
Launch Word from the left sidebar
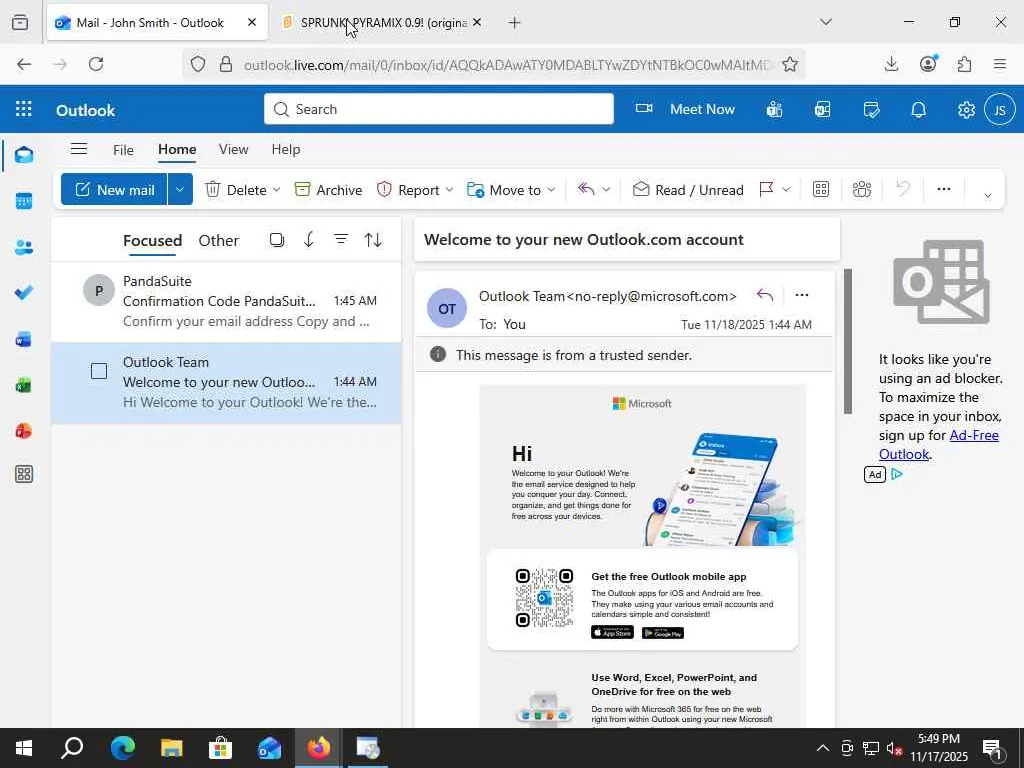(24, 340)
